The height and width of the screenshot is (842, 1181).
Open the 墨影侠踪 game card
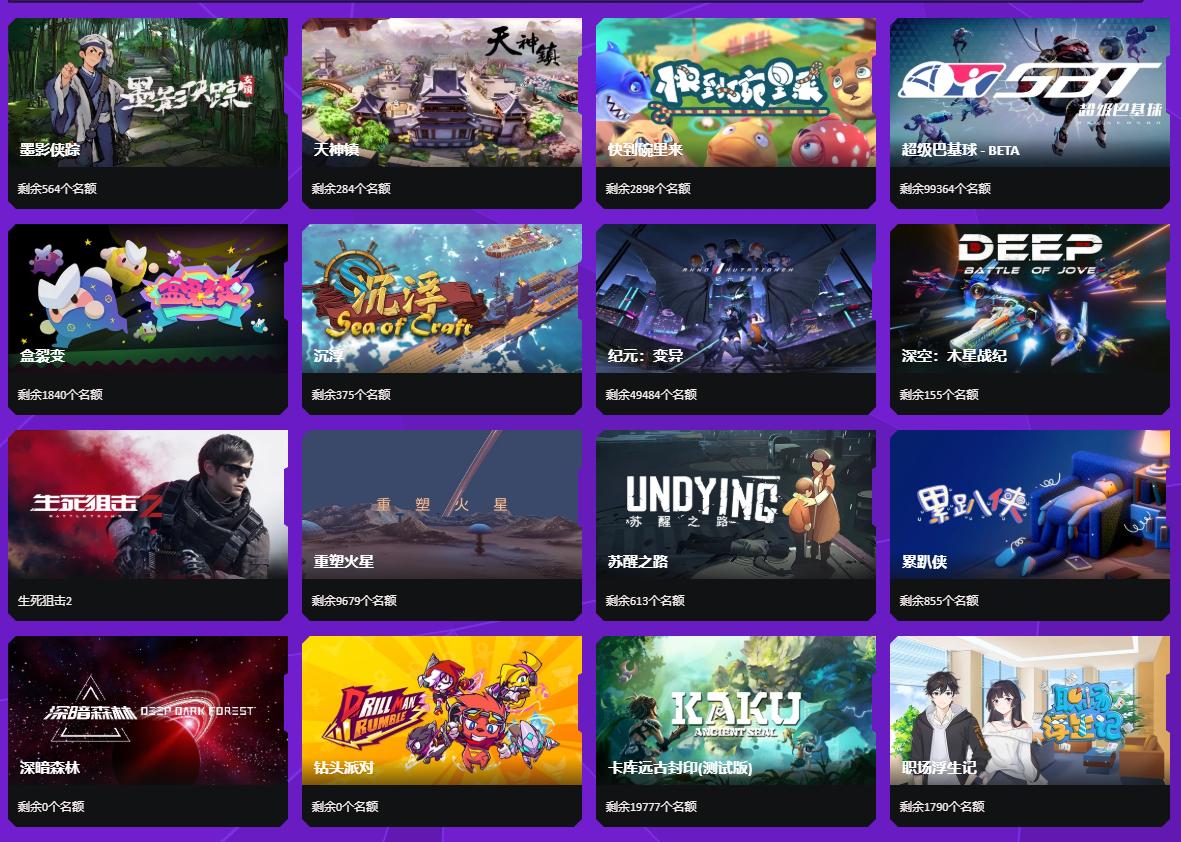click(148, 113)
